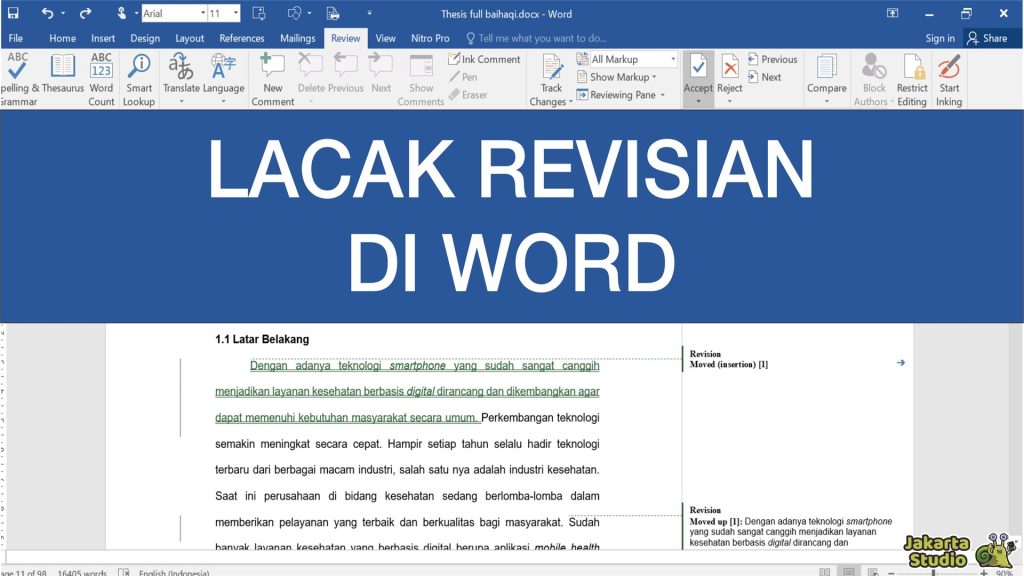Redo the last undone action

point(86,13)
